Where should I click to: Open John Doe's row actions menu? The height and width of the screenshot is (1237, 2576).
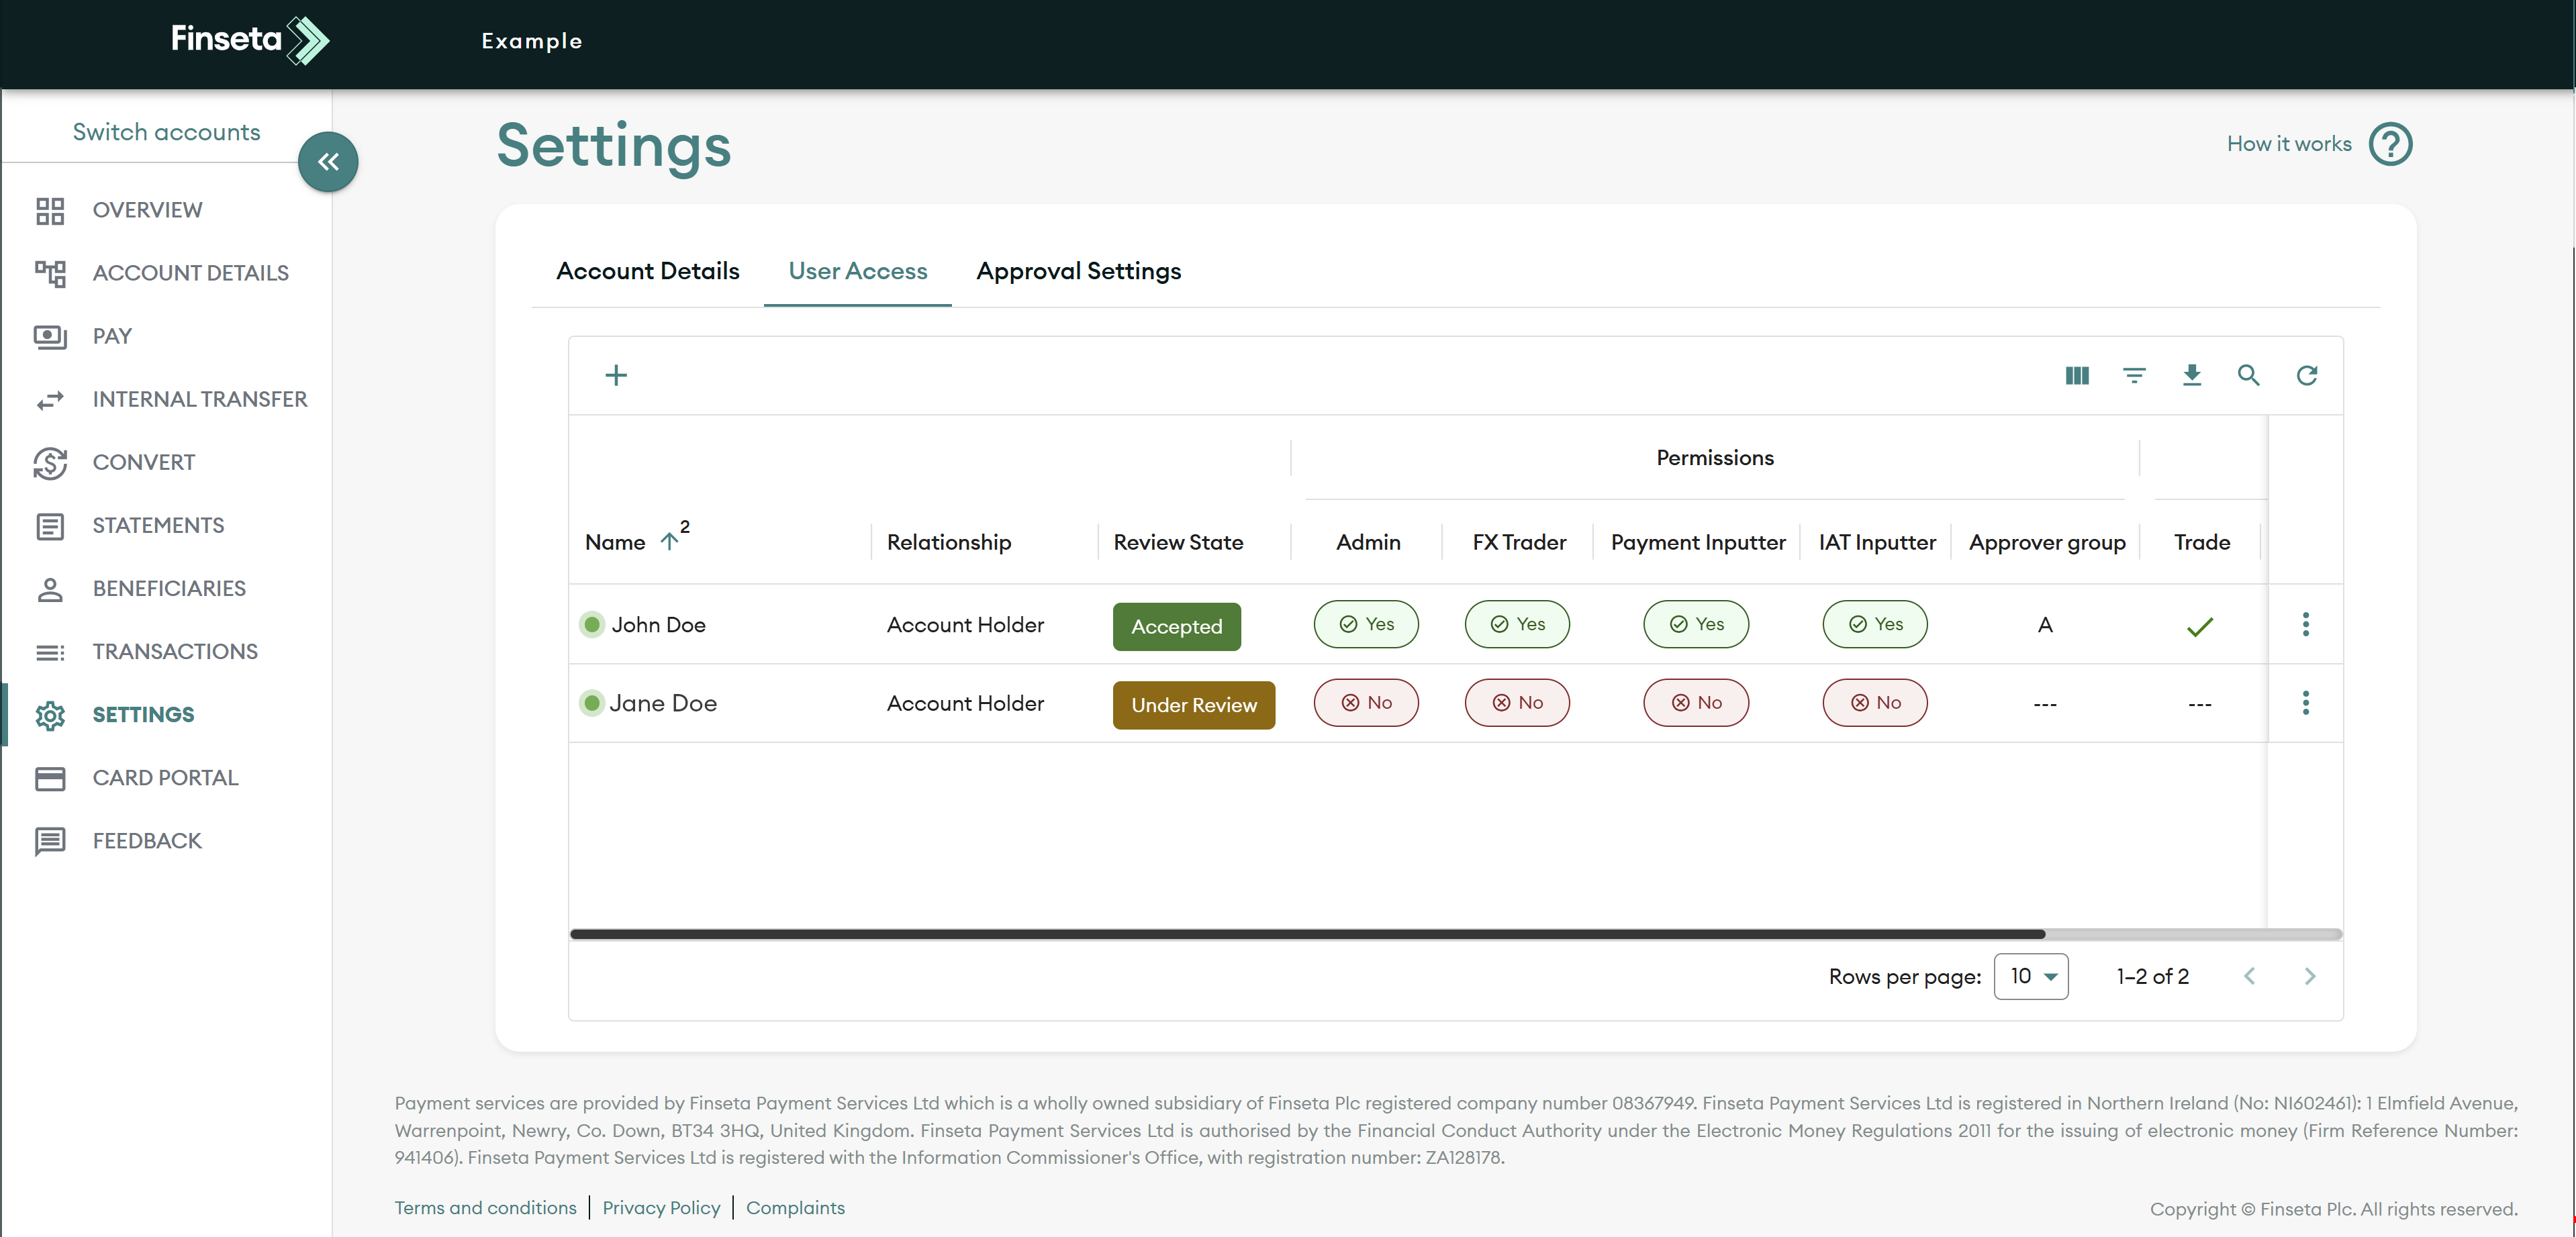point(2305,624)
